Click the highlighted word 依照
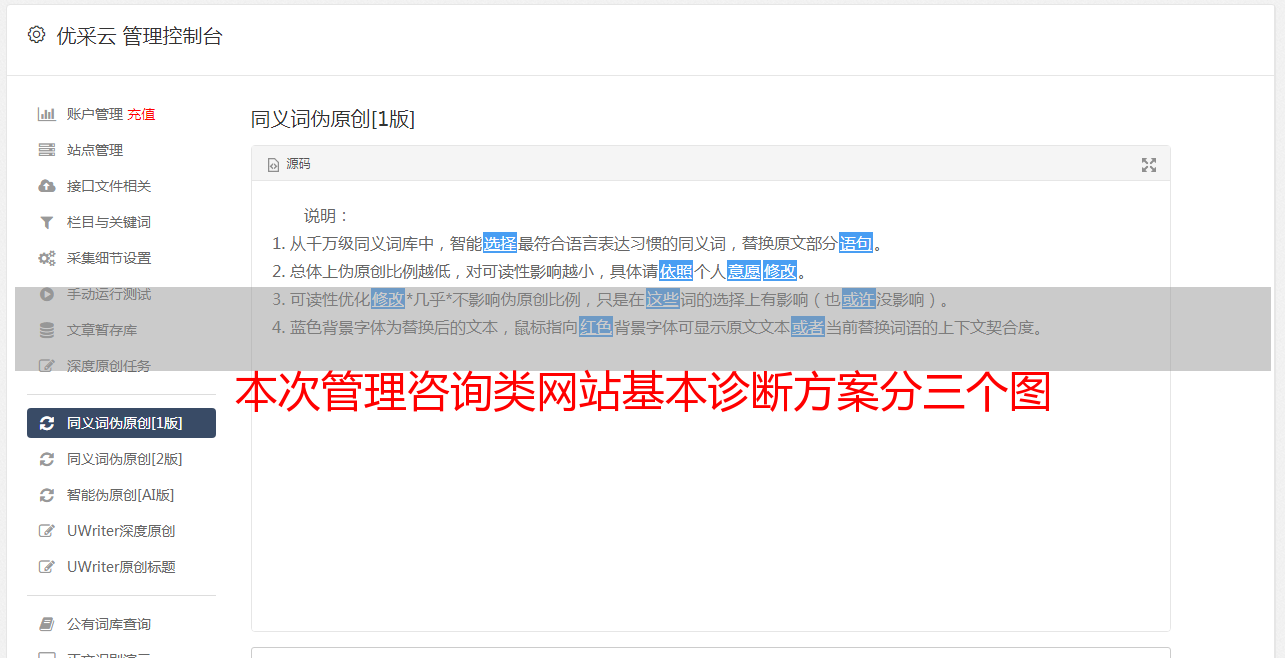This screenshot has width=1285, height=658. pos(676,271)
